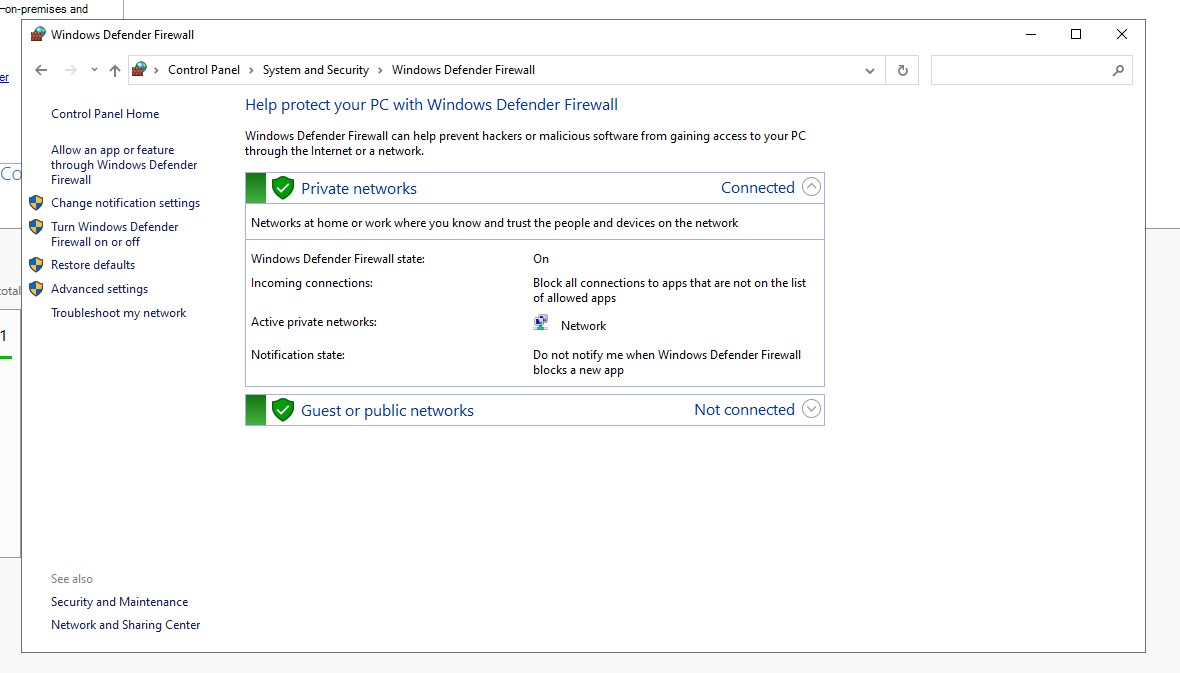Click 'Windows Defender Firewall state:' label
This screenshot has height=673, width=1180.
pos(338,259)
